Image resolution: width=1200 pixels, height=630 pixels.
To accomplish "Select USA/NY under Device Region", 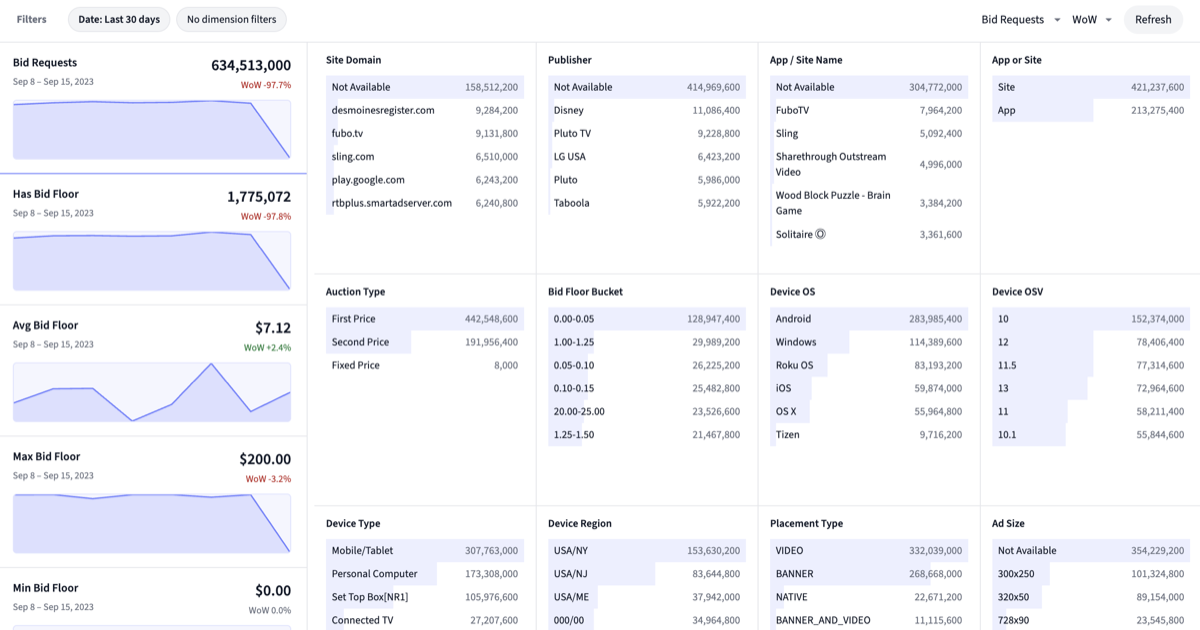I will [x=646, y=550].
